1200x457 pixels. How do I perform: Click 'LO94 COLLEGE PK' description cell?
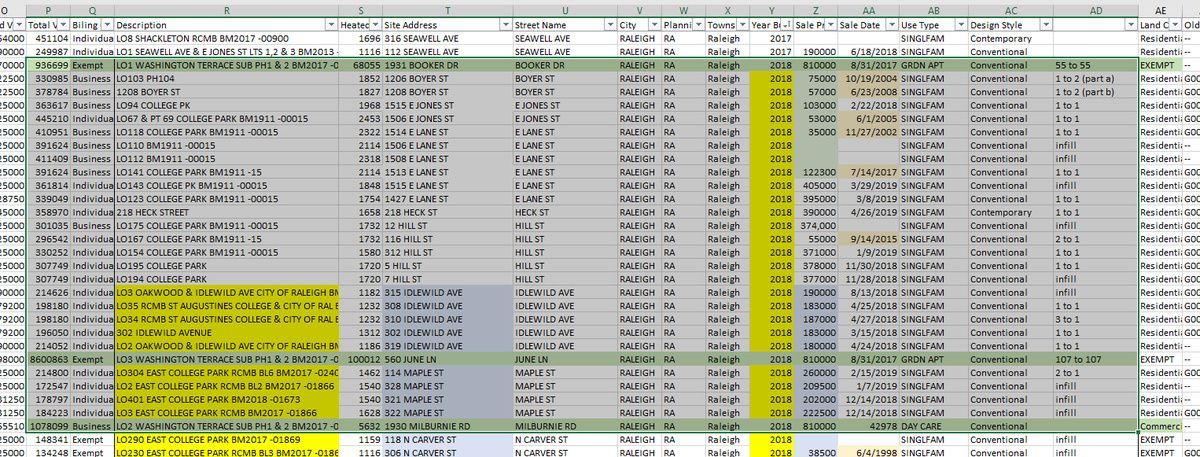click(227, 104)
